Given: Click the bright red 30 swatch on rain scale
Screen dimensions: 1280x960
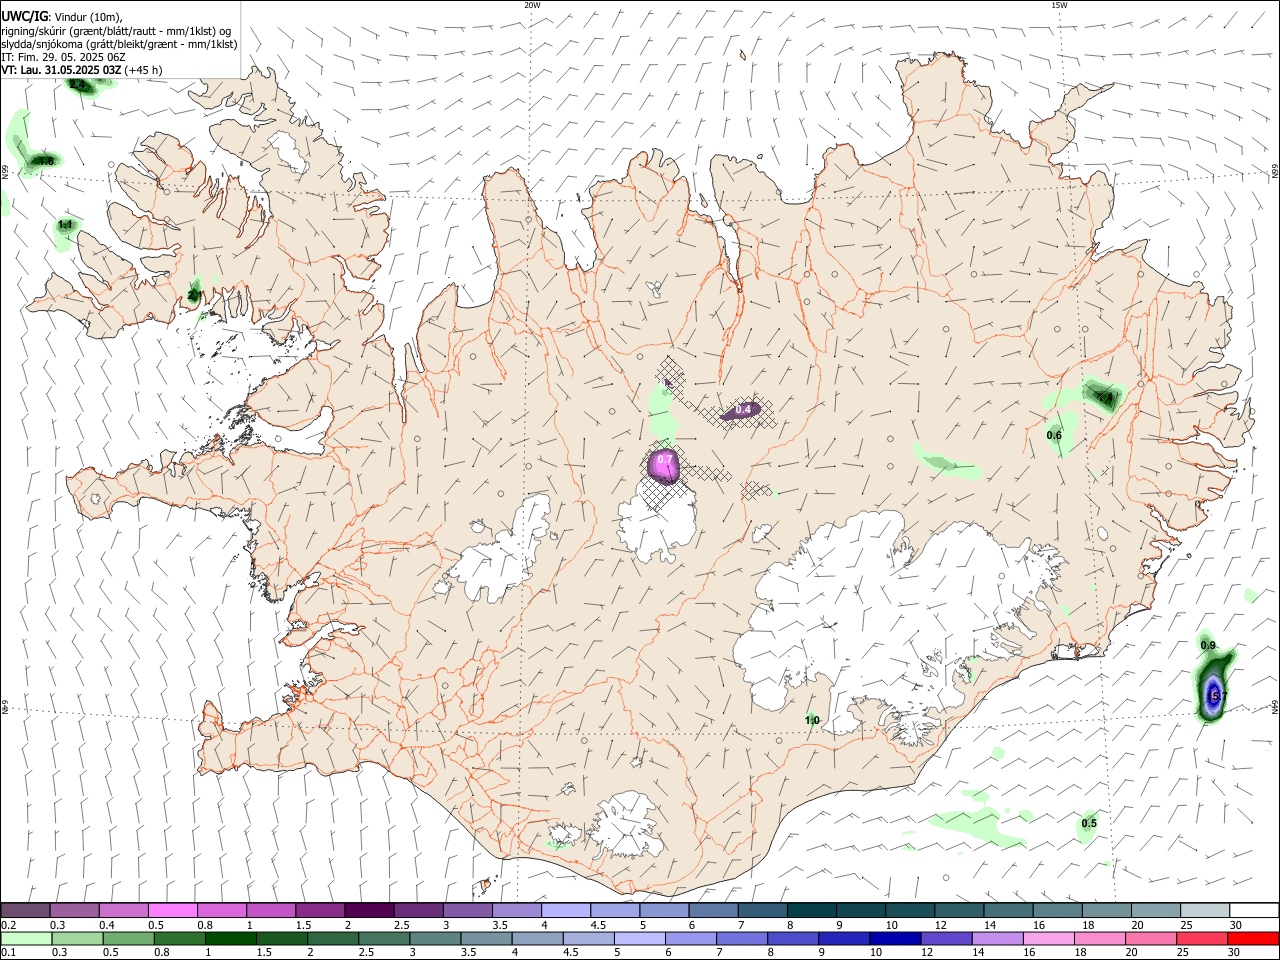Looking at the screenshot, I should (1253, 938).
